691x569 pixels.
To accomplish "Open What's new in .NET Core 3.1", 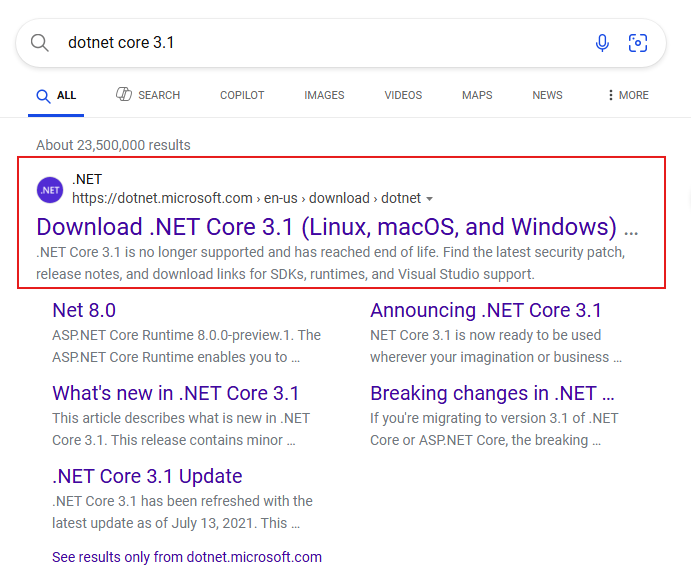I will click(175, 393).
